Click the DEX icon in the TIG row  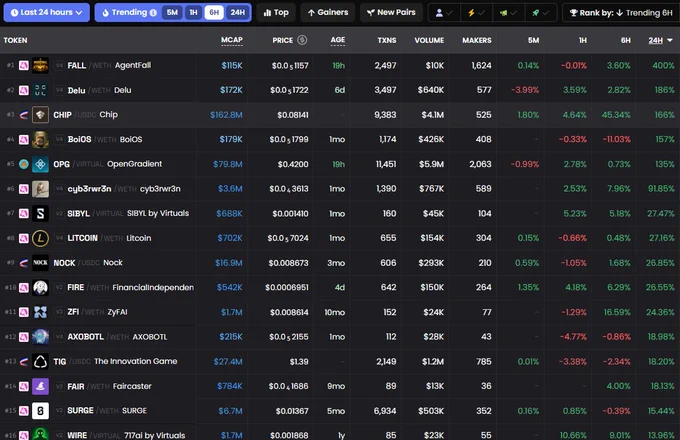(24, 362)
